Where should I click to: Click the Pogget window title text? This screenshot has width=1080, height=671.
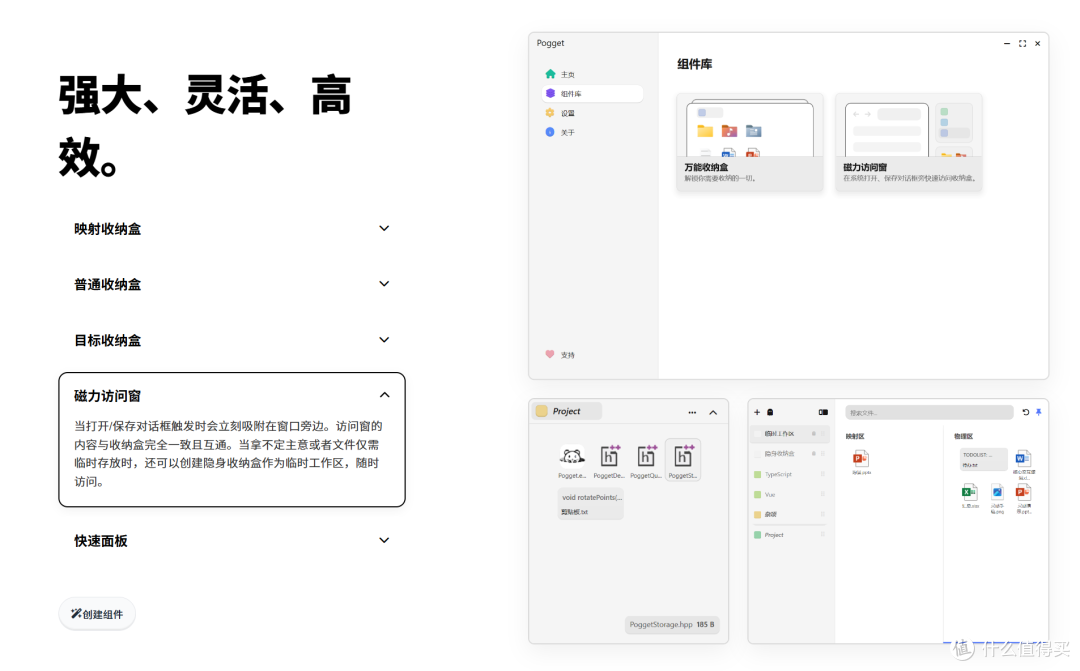(550, 43)
